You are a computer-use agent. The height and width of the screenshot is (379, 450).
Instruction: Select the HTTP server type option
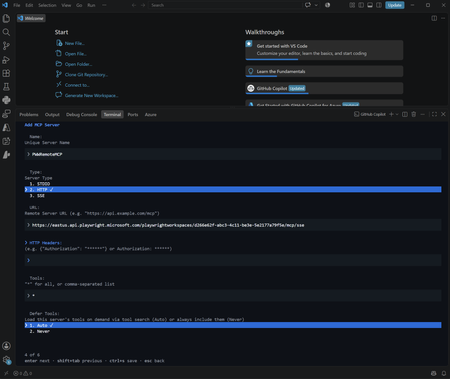pos(233,190)
